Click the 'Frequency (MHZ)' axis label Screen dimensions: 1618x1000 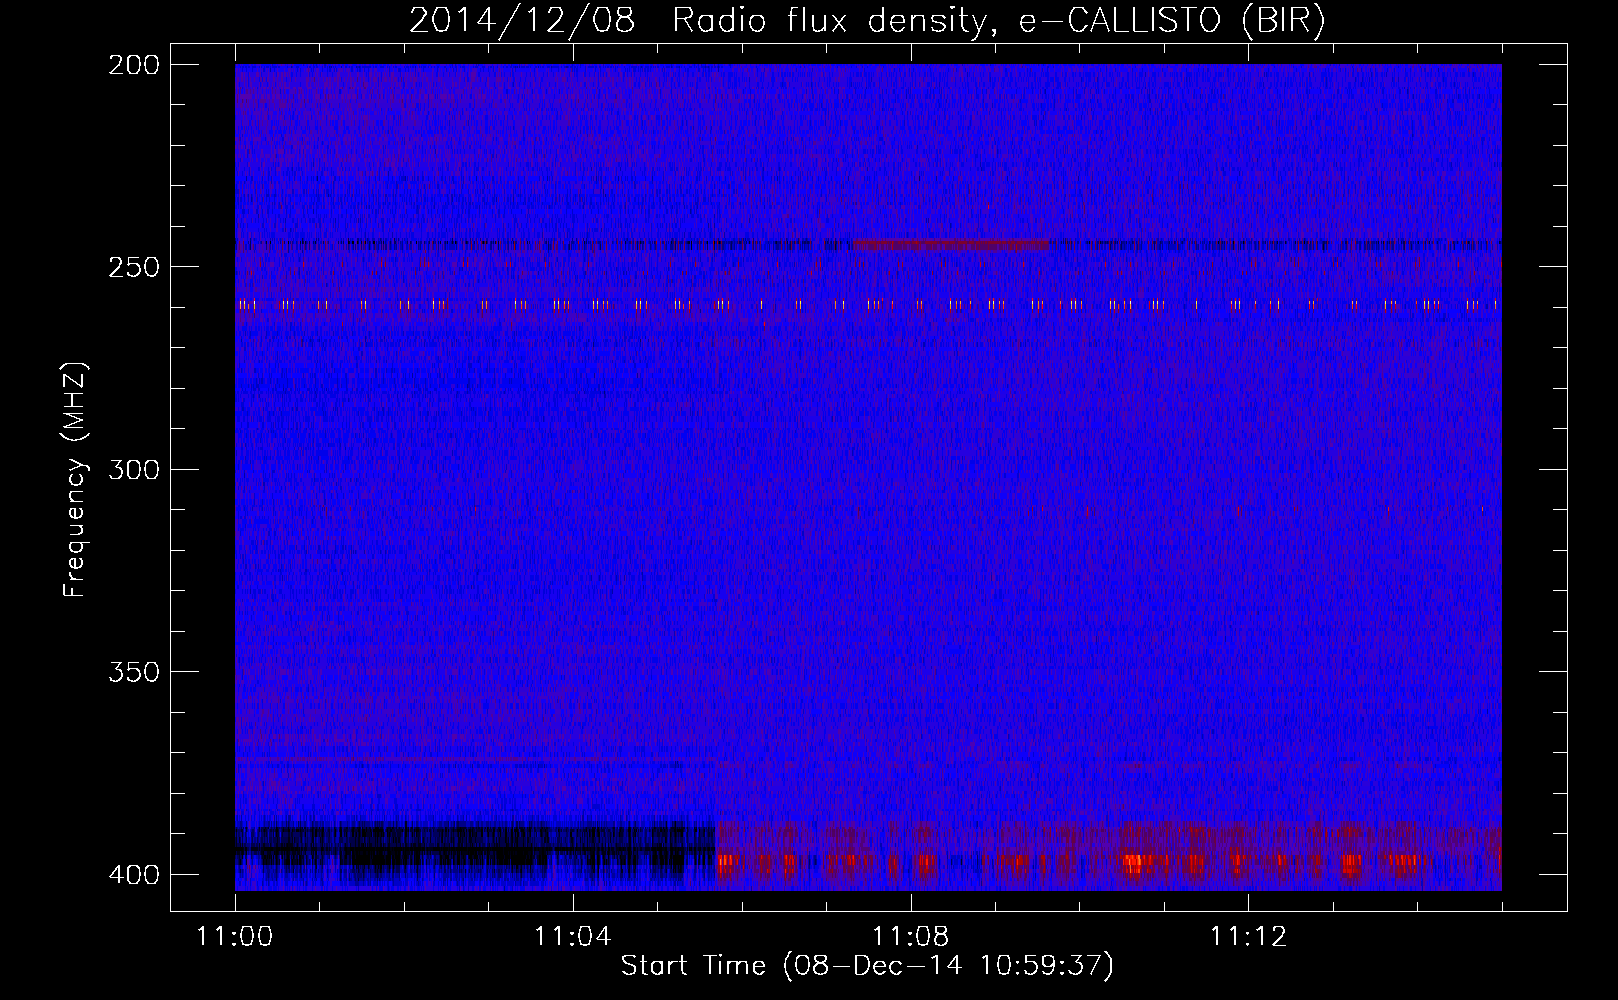[75, 479]
